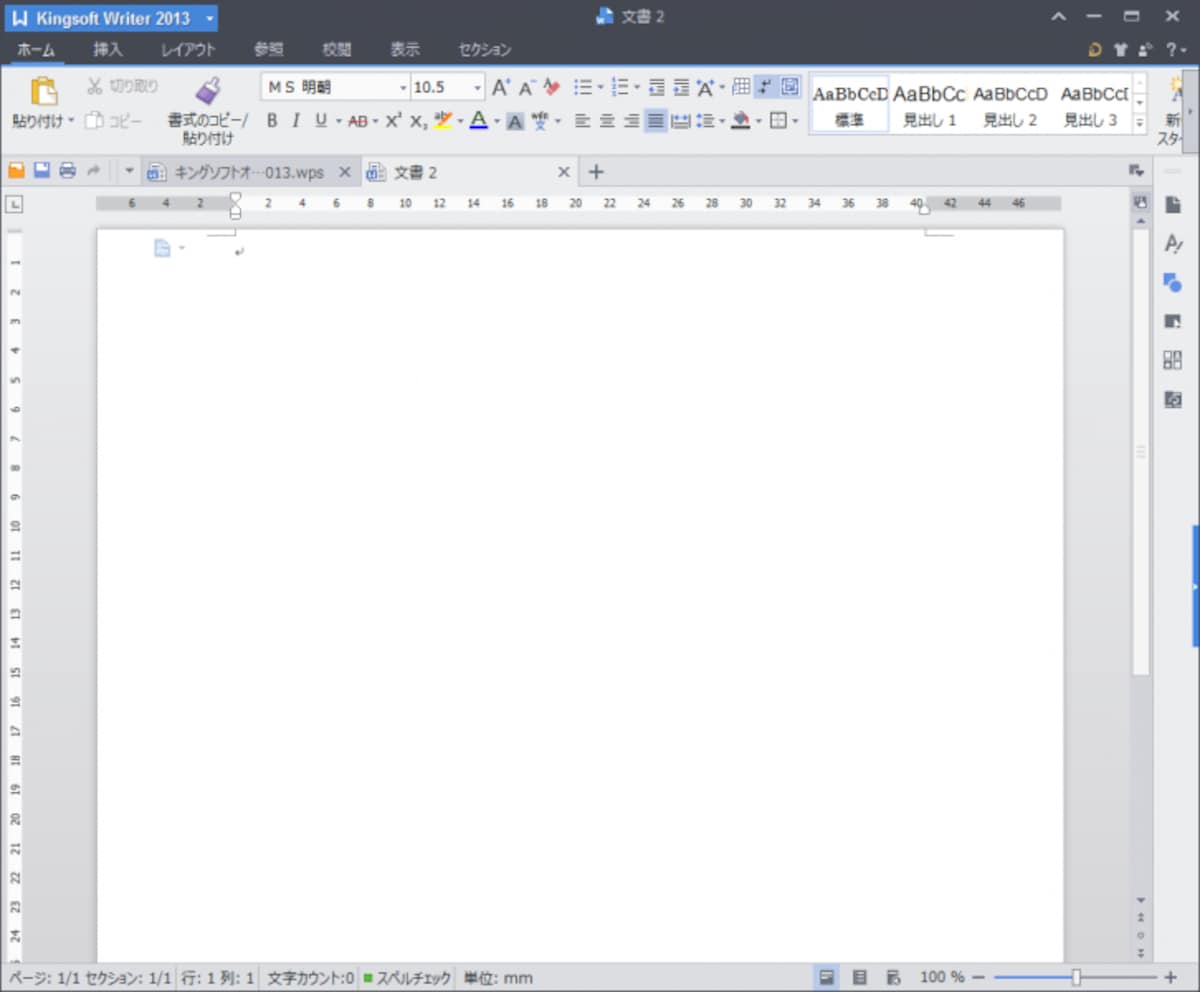This screenshot has width=1200, height=992.
Task: Click the increase font size icon
Action: point(501,87)
